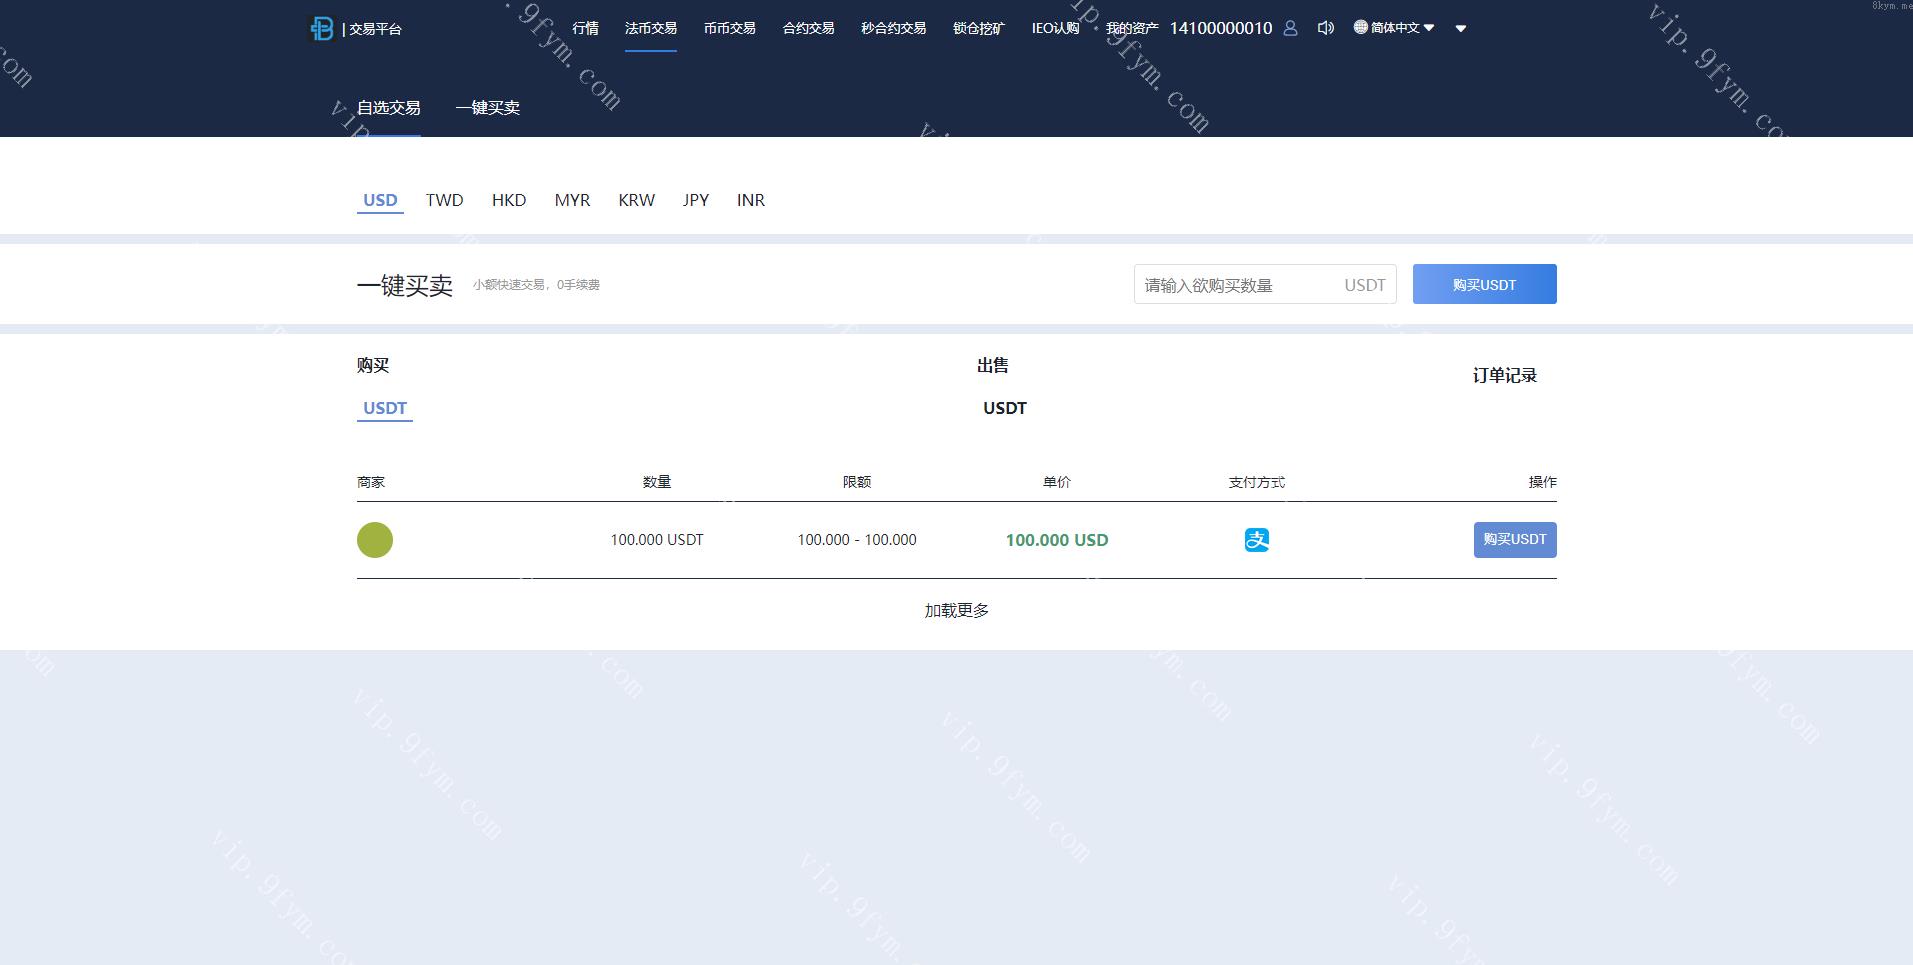
Task: Click the green merchant avatar
Action: tap(375, 540)
